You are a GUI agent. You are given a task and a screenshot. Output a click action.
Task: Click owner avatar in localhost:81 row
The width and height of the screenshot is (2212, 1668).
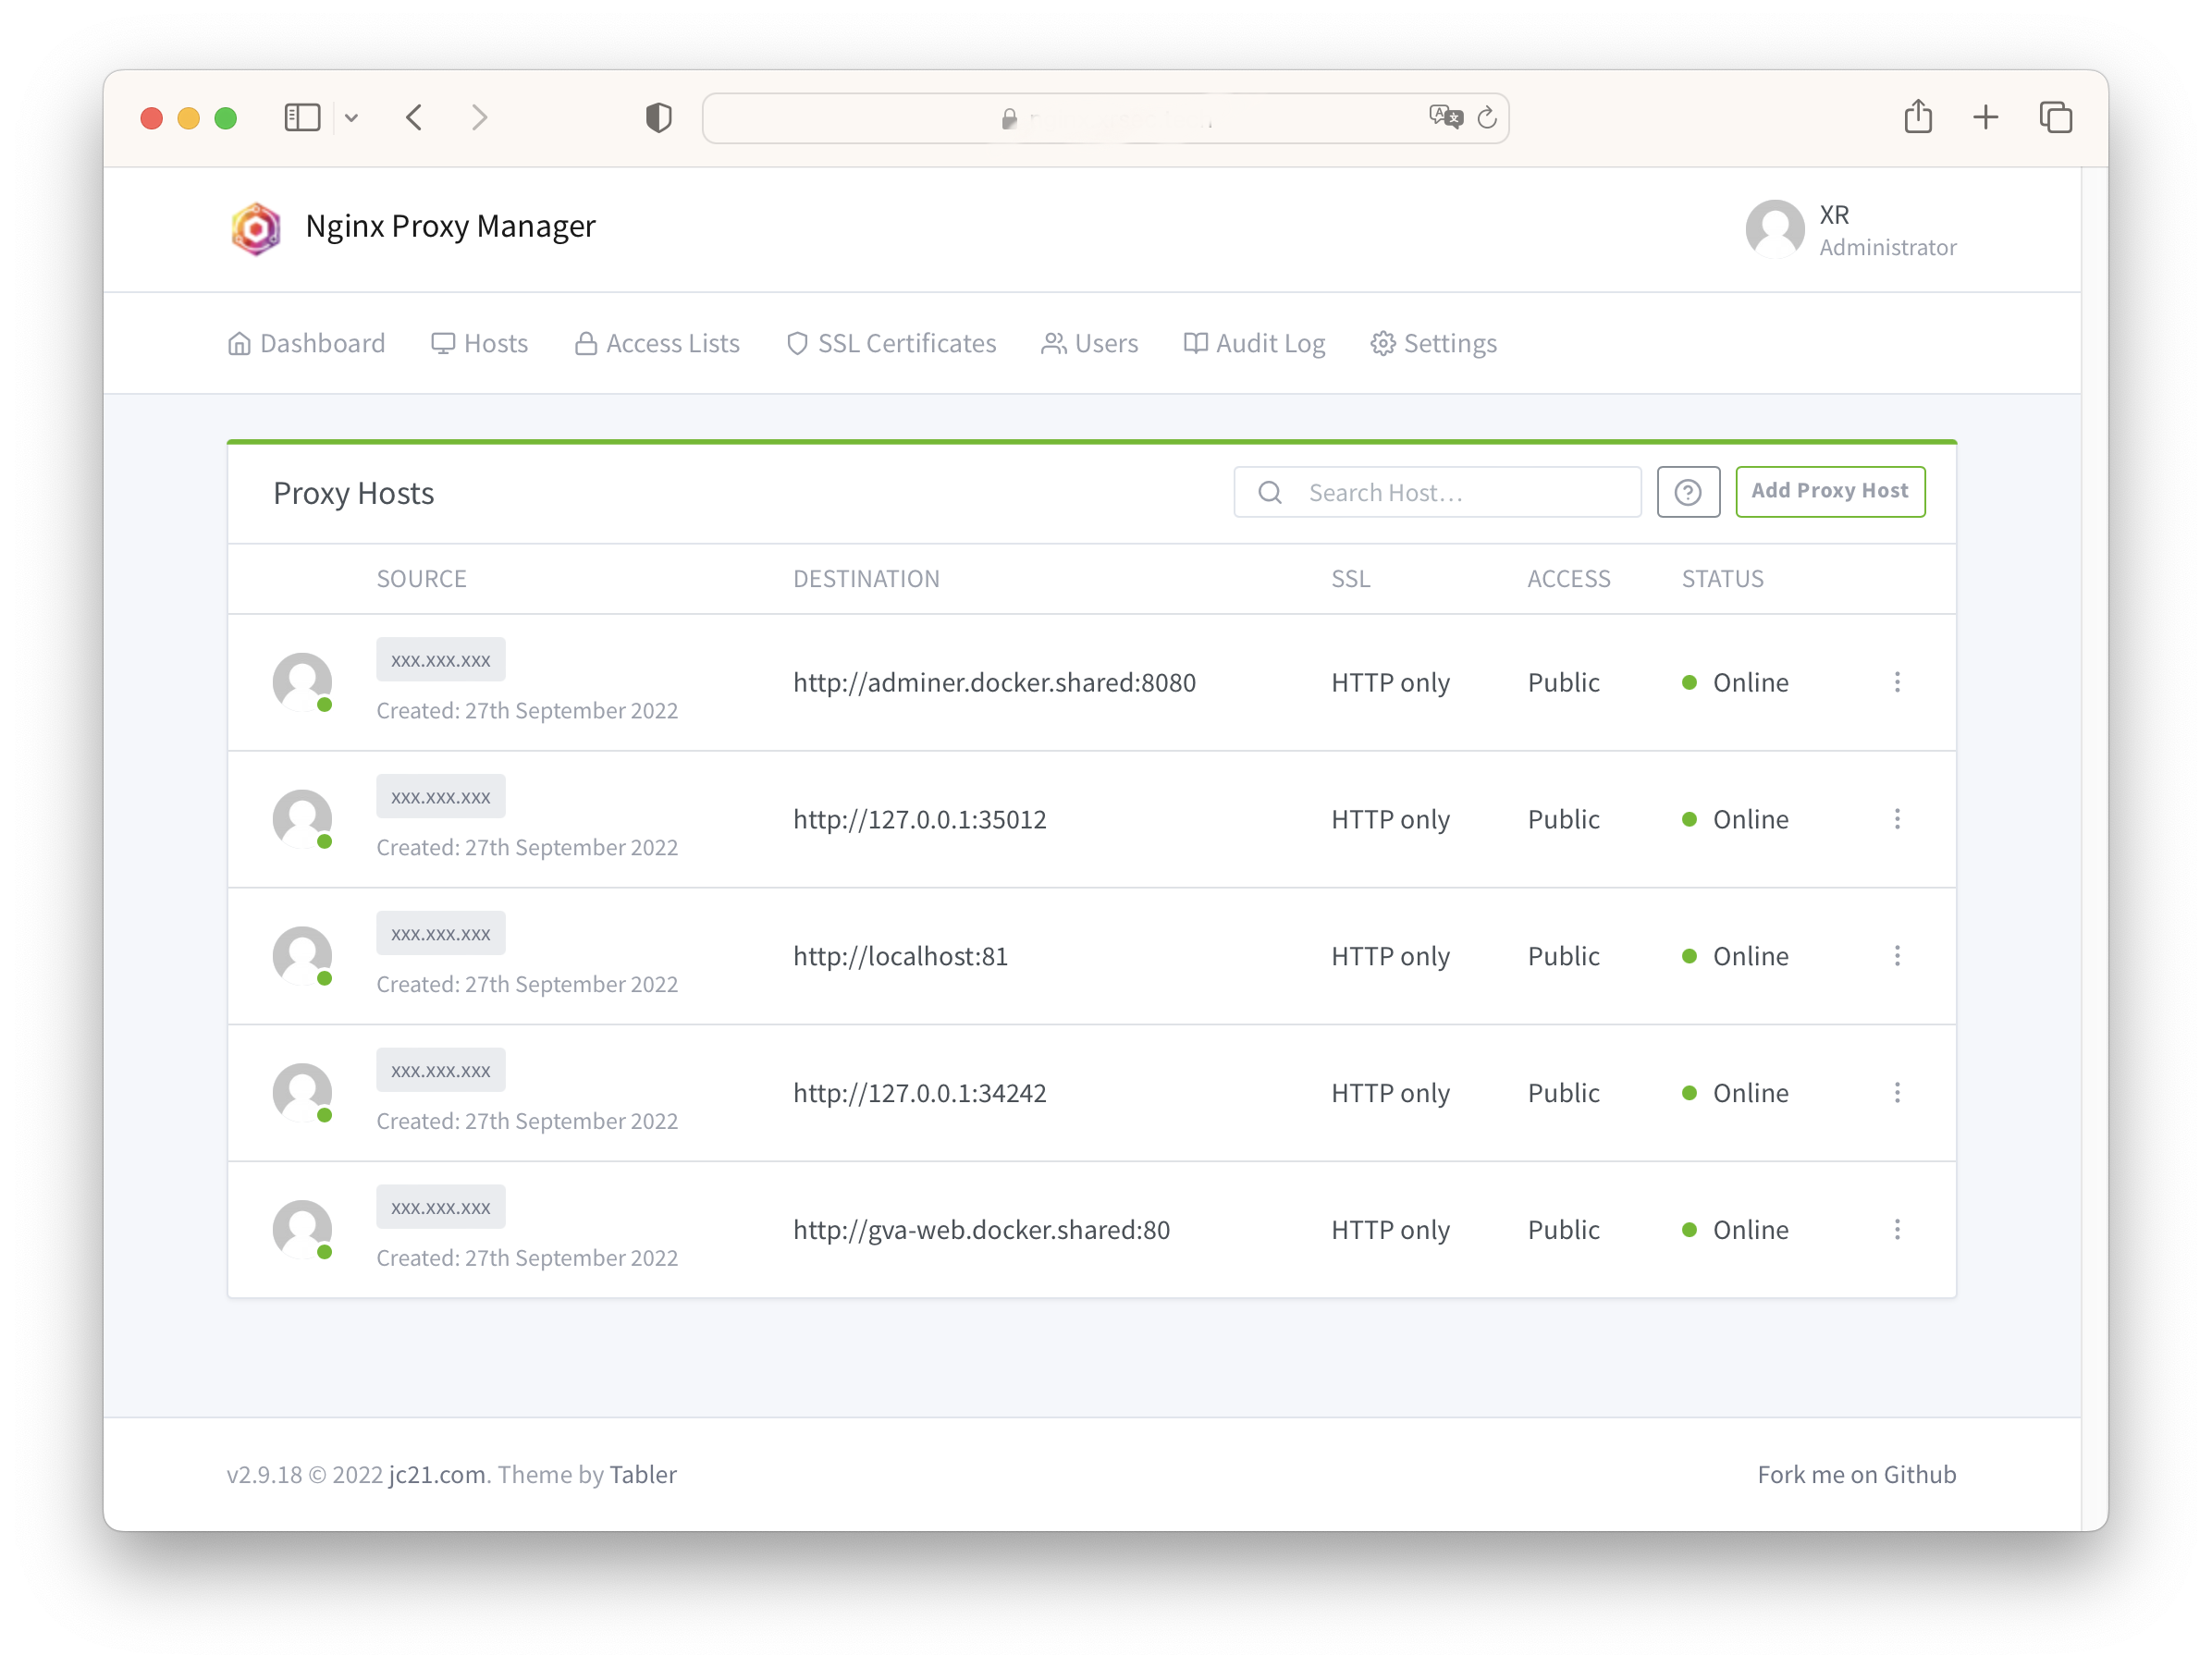(302, 956)
